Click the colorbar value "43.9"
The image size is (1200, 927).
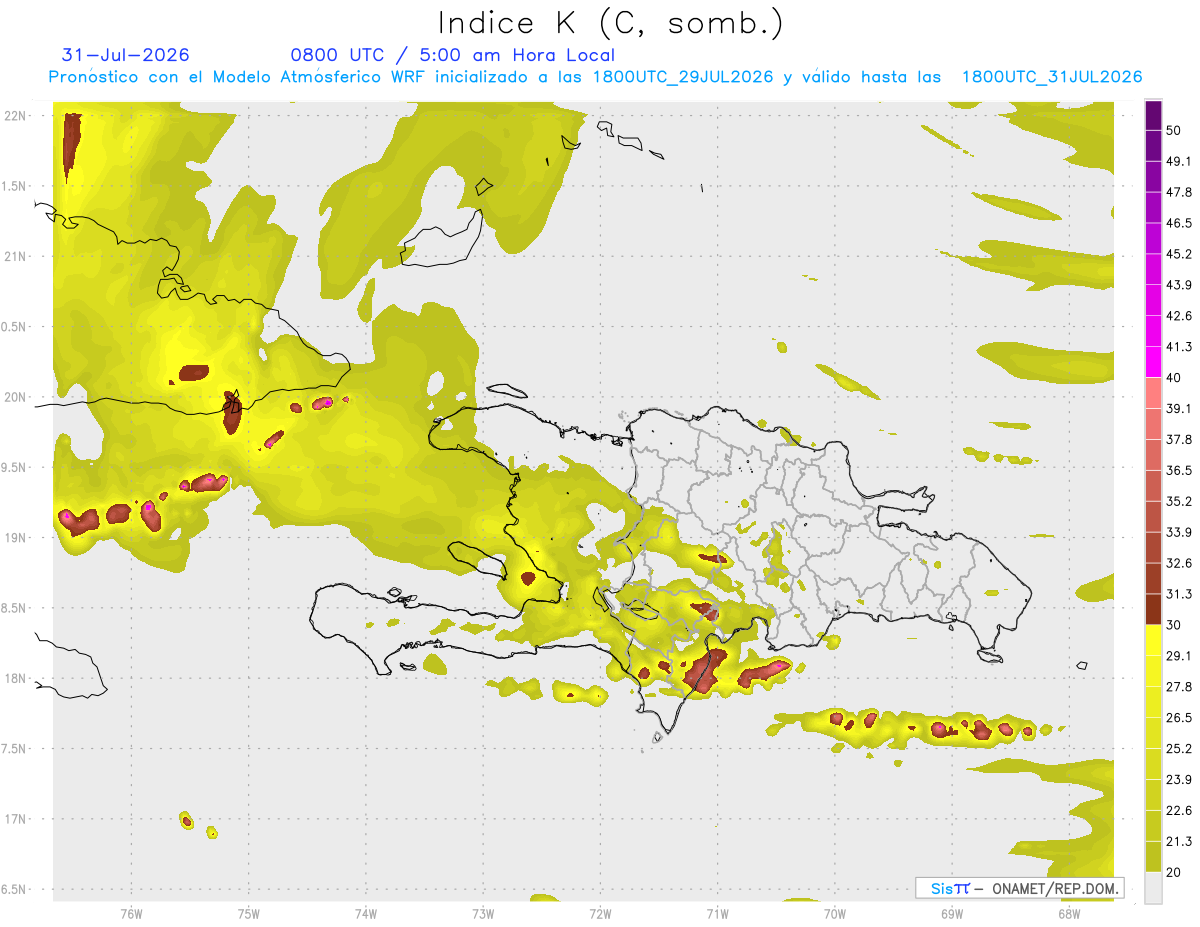click(1179, 285)
